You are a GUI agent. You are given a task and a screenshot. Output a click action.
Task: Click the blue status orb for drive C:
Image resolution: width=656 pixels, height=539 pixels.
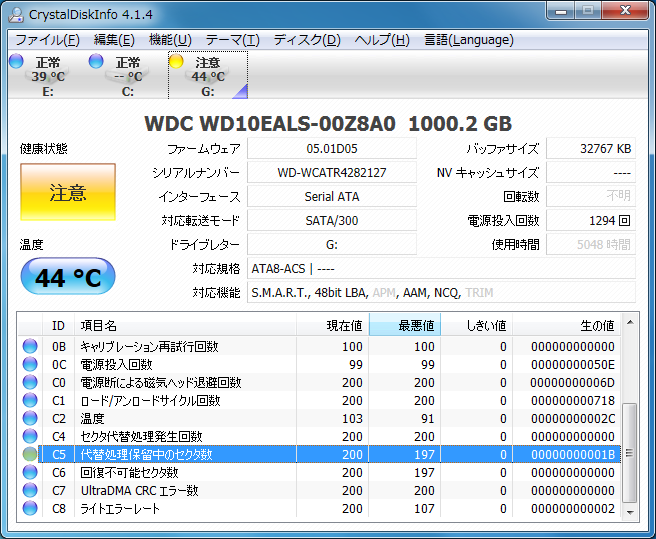tap(96, 61)
